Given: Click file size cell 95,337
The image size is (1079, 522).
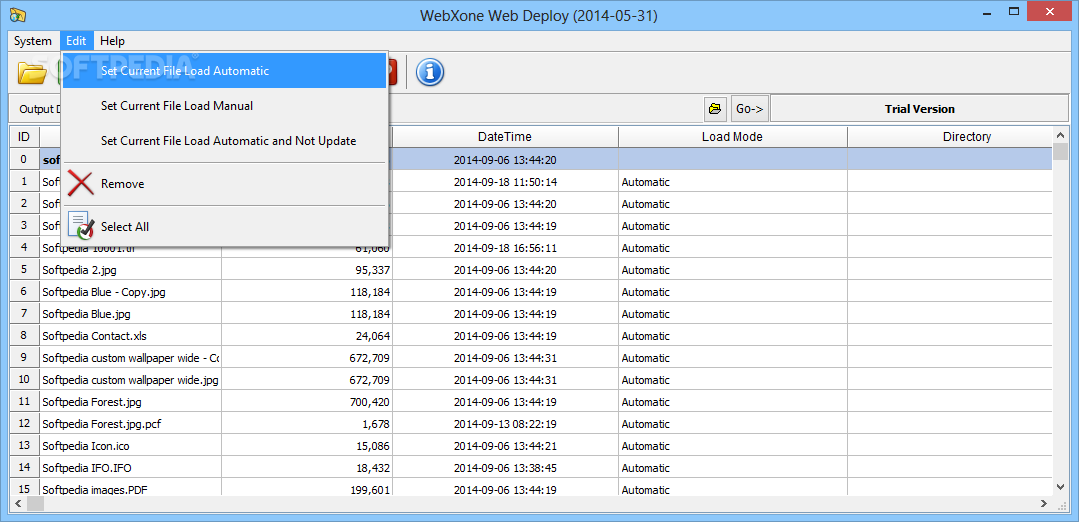Looking at the screenshot, I should 307,270.
